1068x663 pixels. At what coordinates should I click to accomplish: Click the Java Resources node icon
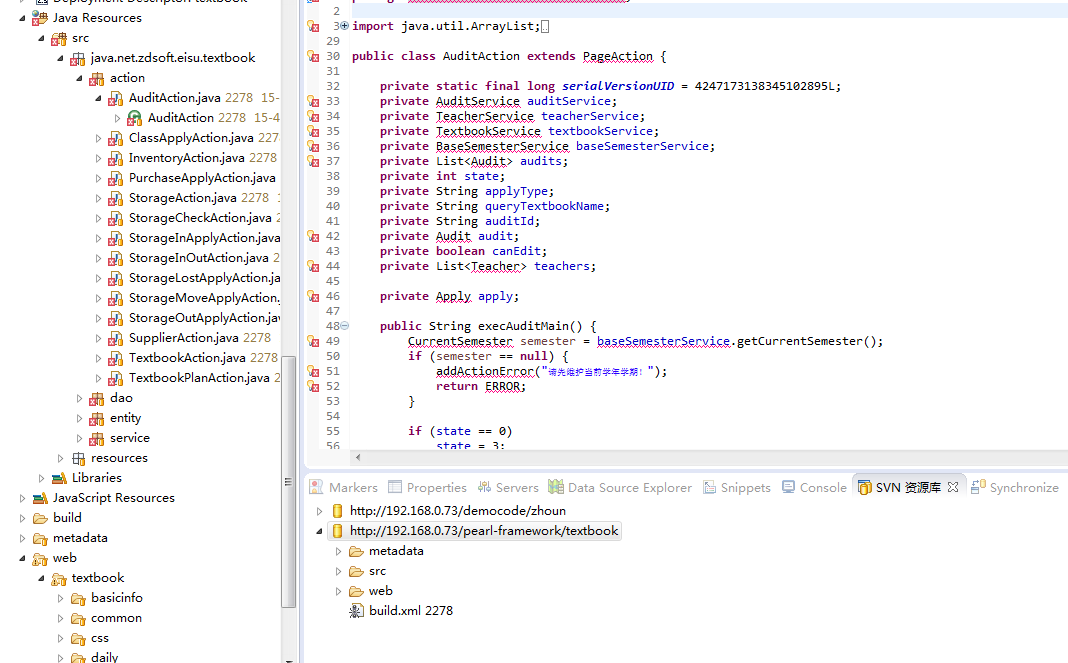coord(40,18)
